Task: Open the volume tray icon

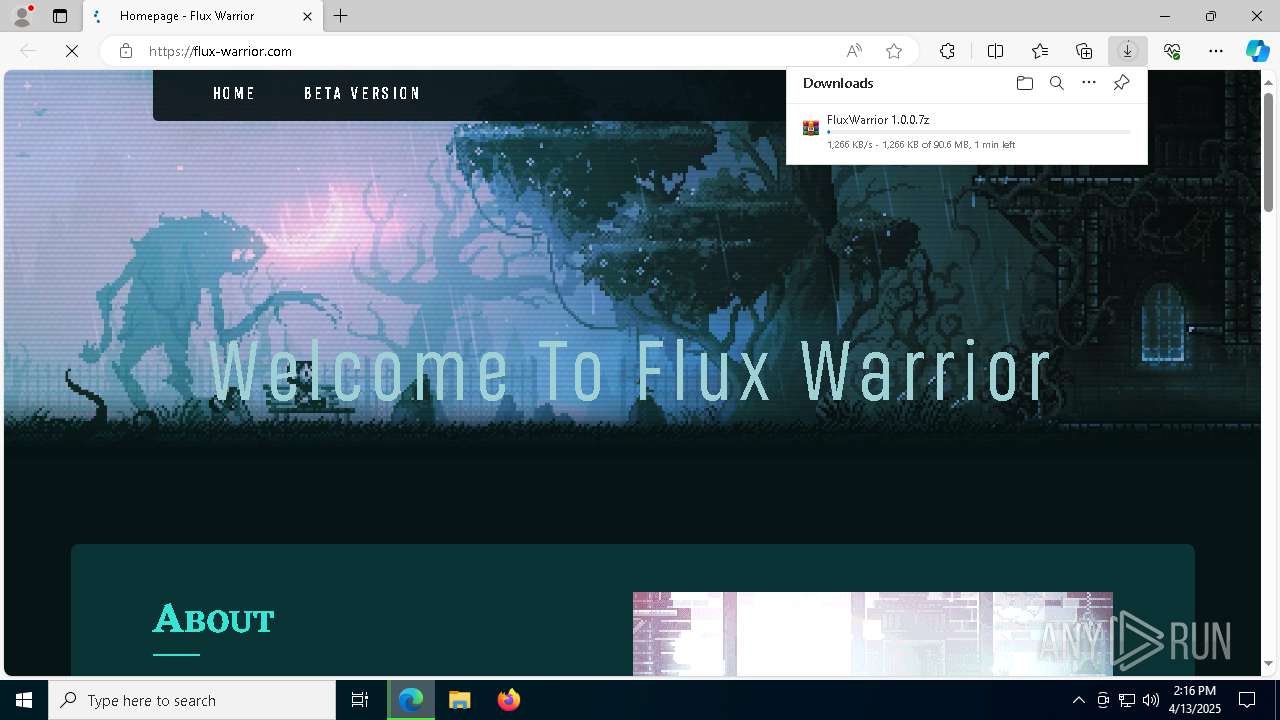Action: pyautogui.click(x=1151, y=700)
